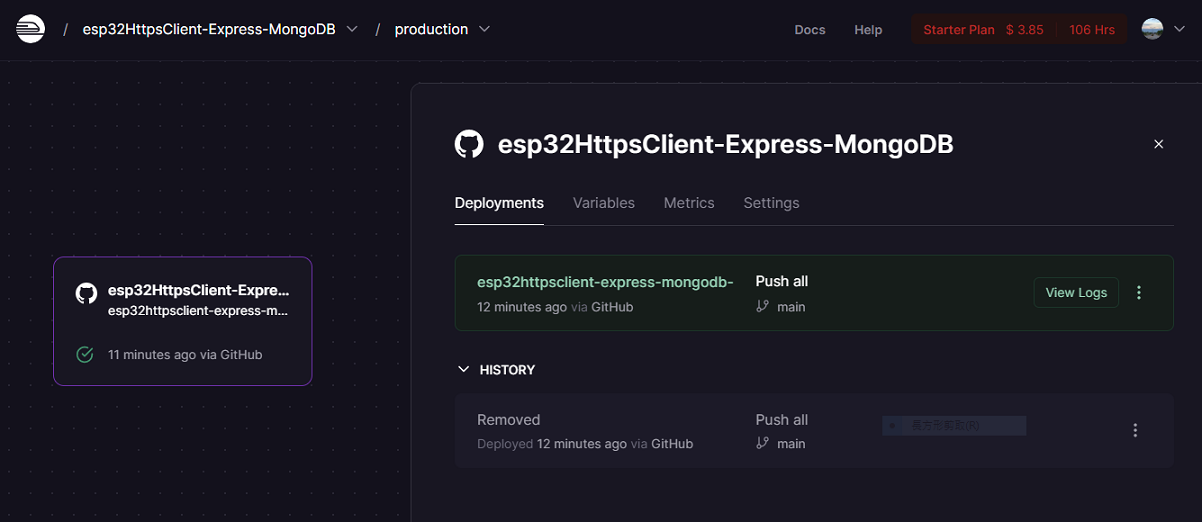
Task: Select the esp32HttpsClient-Expre... service card on the canvas
Action: point(183,321)
